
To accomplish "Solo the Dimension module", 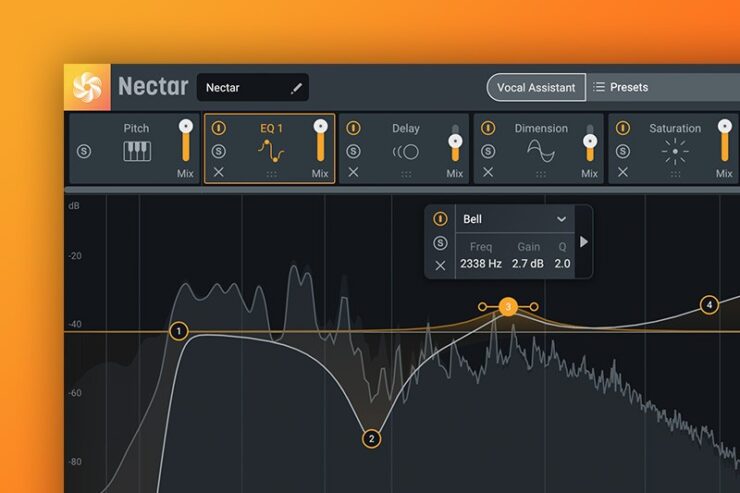I will coord(488,151).
